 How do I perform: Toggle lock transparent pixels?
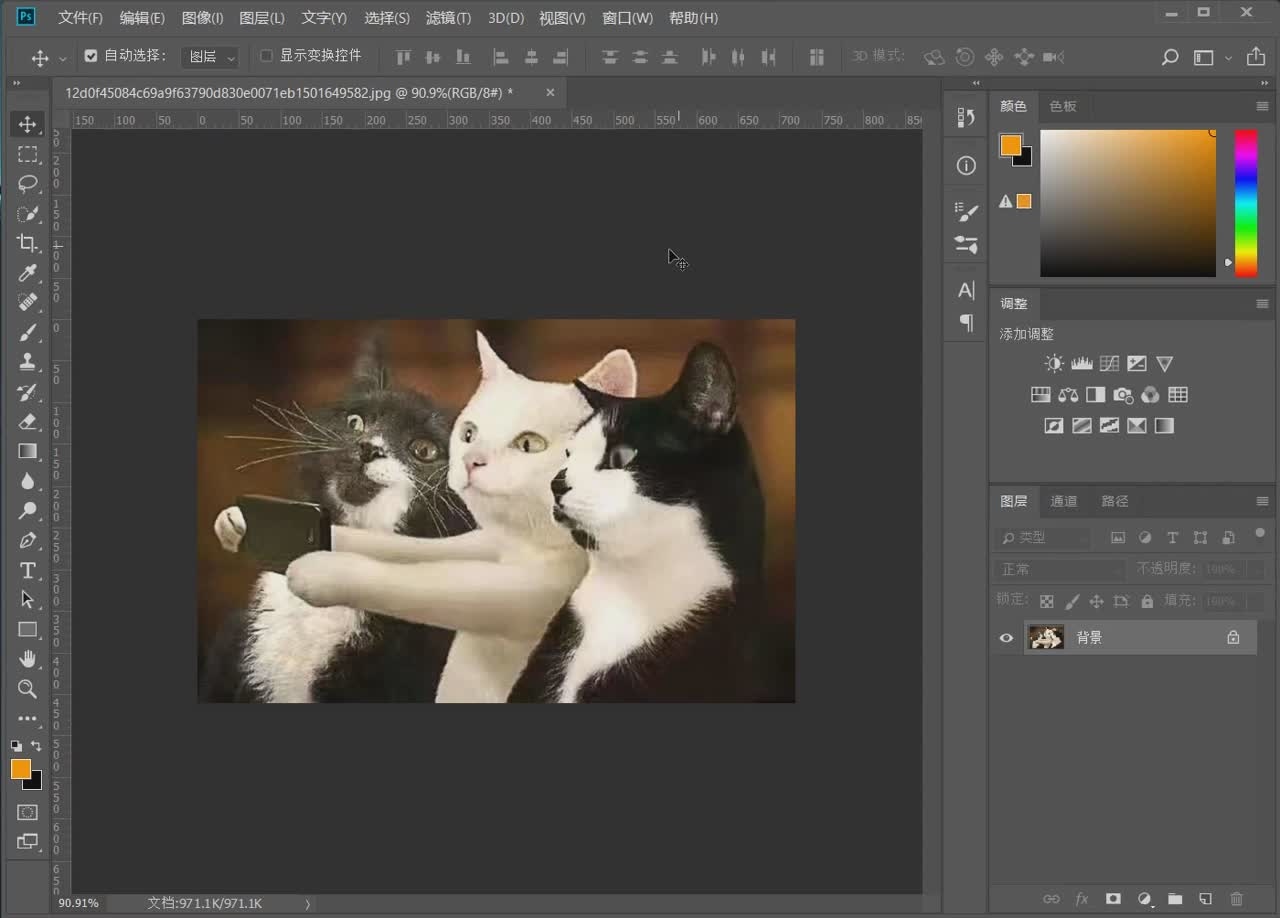[x=1046, y=602]
